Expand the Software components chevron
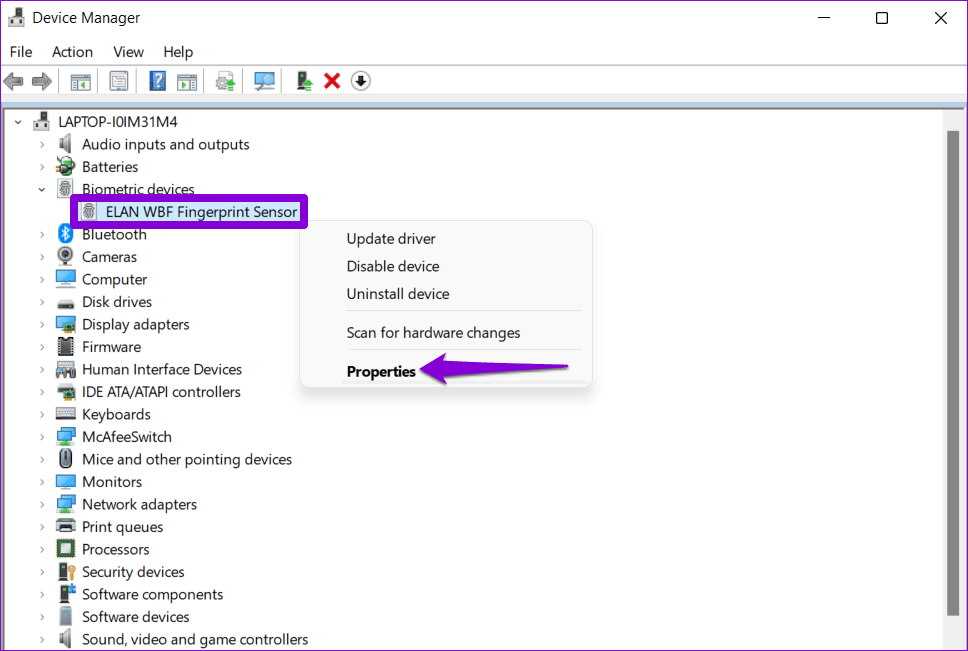 41,594
